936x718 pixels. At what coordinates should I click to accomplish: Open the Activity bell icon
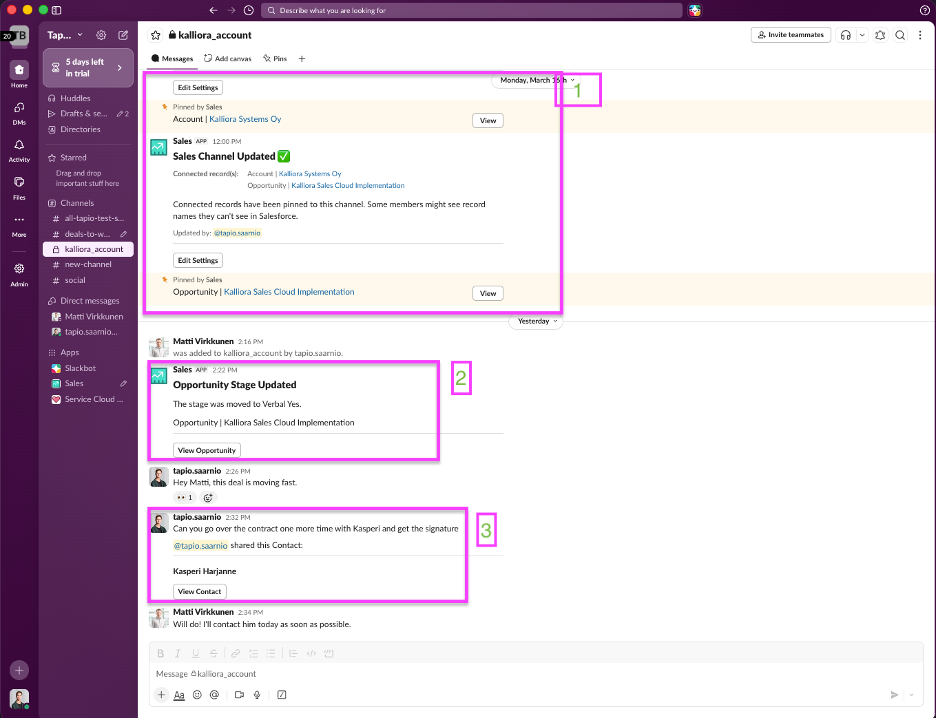[19, 145]
